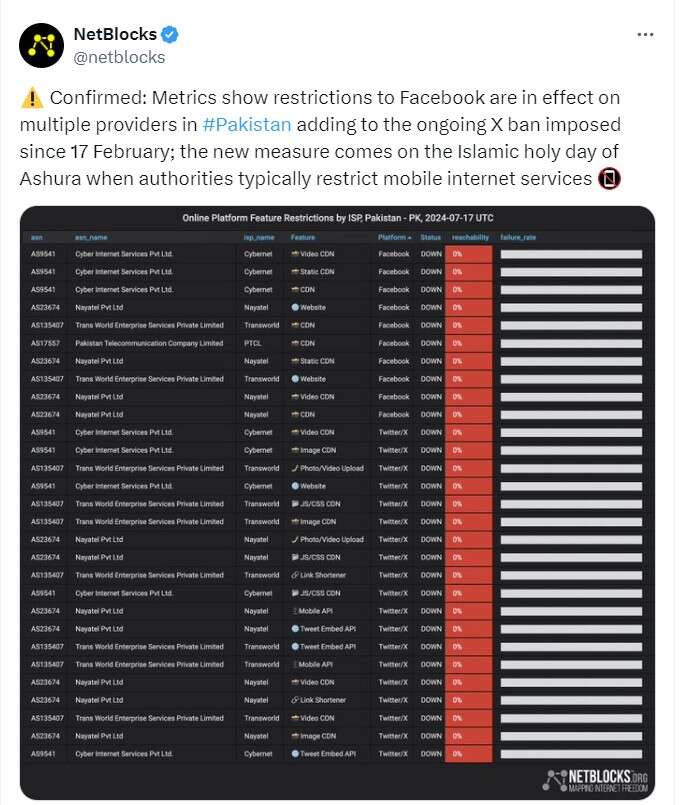
Task: Click the Feature column header
Action: (x=303, y=237)
